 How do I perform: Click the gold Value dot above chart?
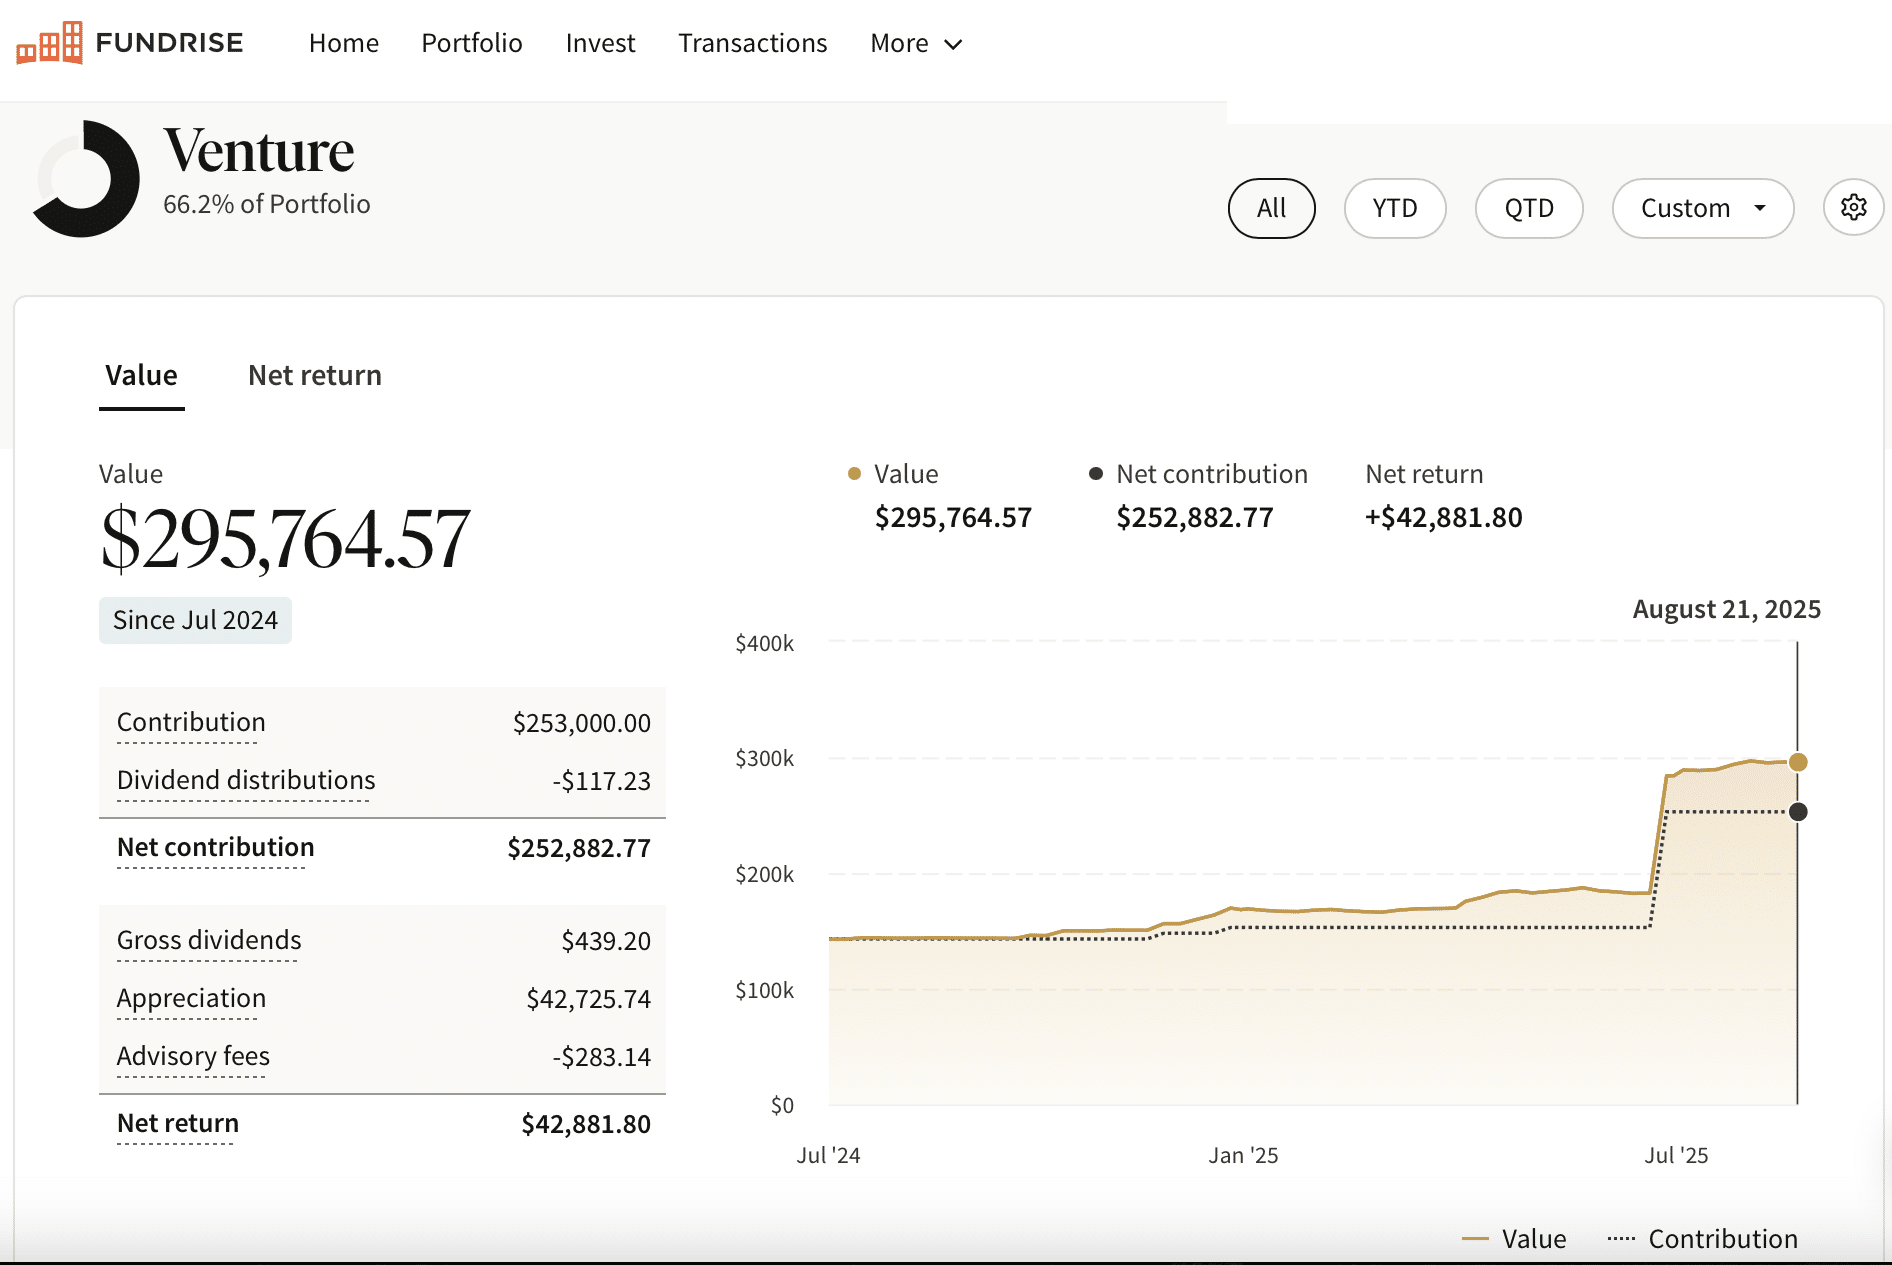(x=854, y=474)
